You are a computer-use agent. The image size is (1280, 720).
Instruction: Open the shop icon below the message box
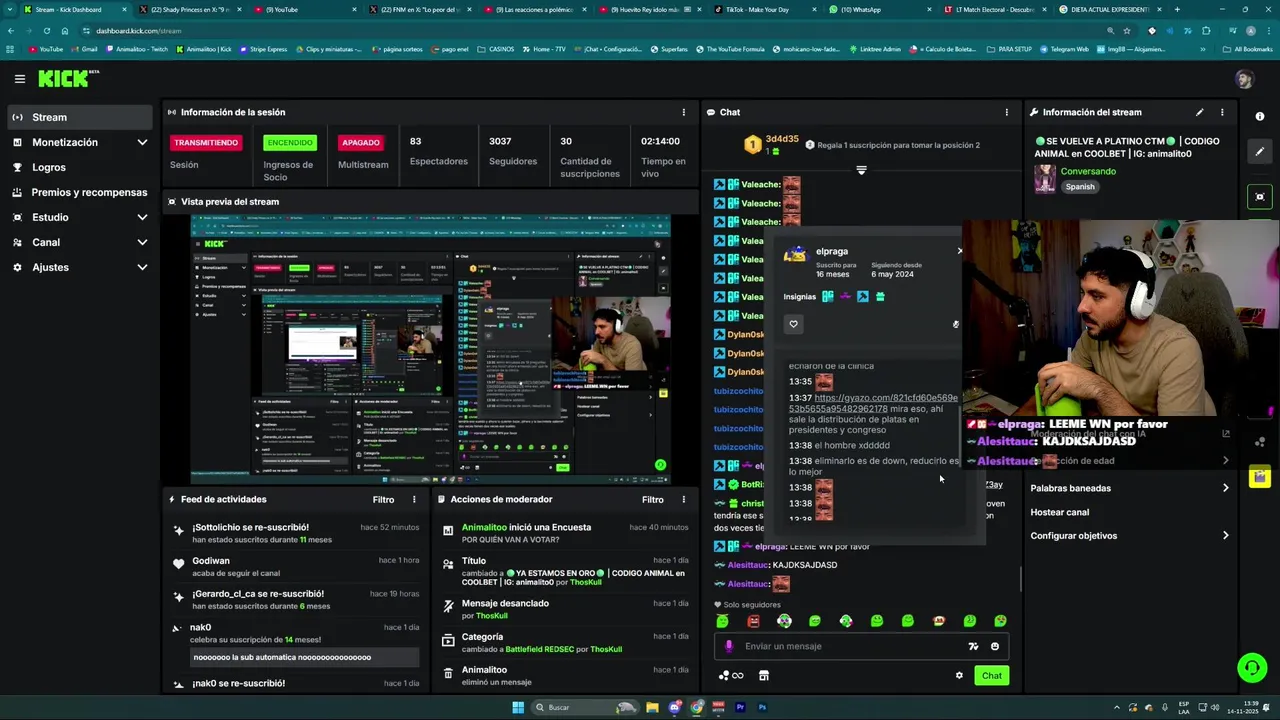pyautogui.click(x=764, y=675)
